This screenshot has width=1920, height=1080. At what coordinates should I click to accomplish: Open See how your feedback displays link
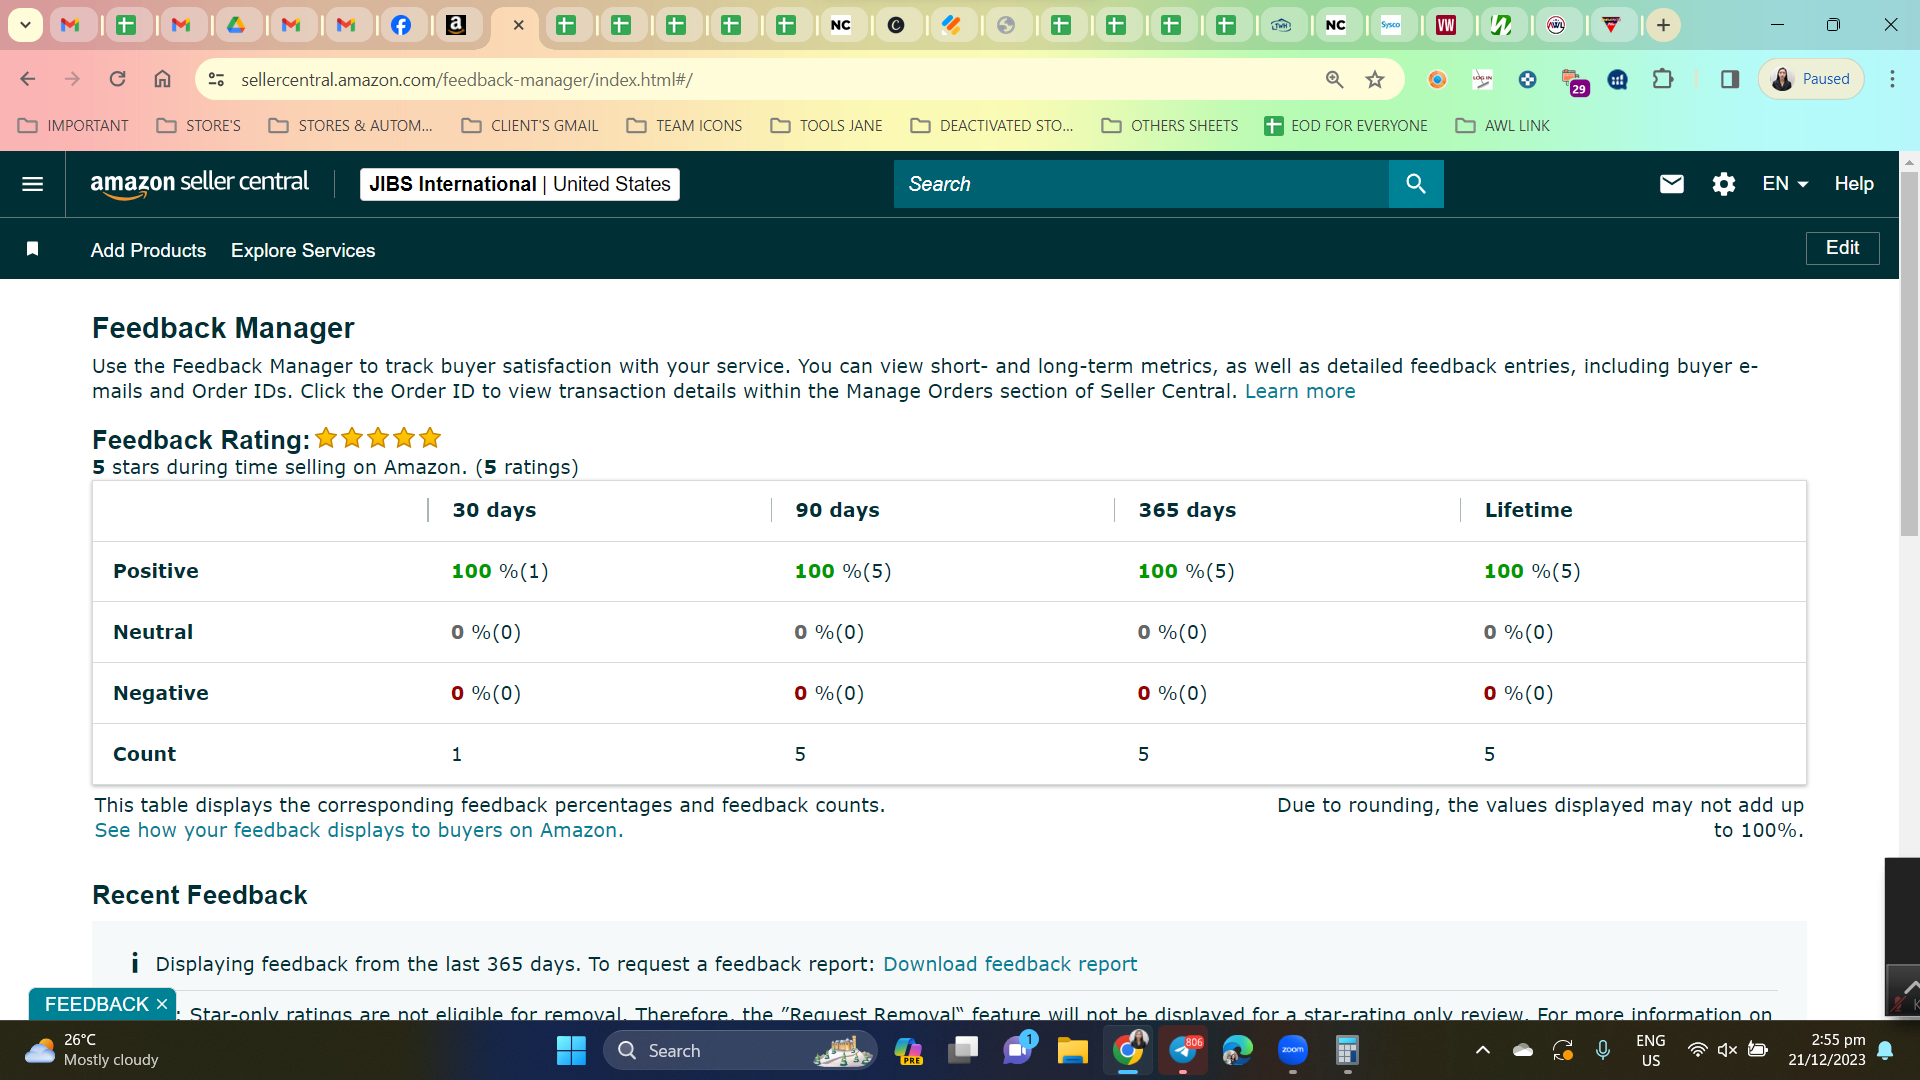tap(359, 830)
